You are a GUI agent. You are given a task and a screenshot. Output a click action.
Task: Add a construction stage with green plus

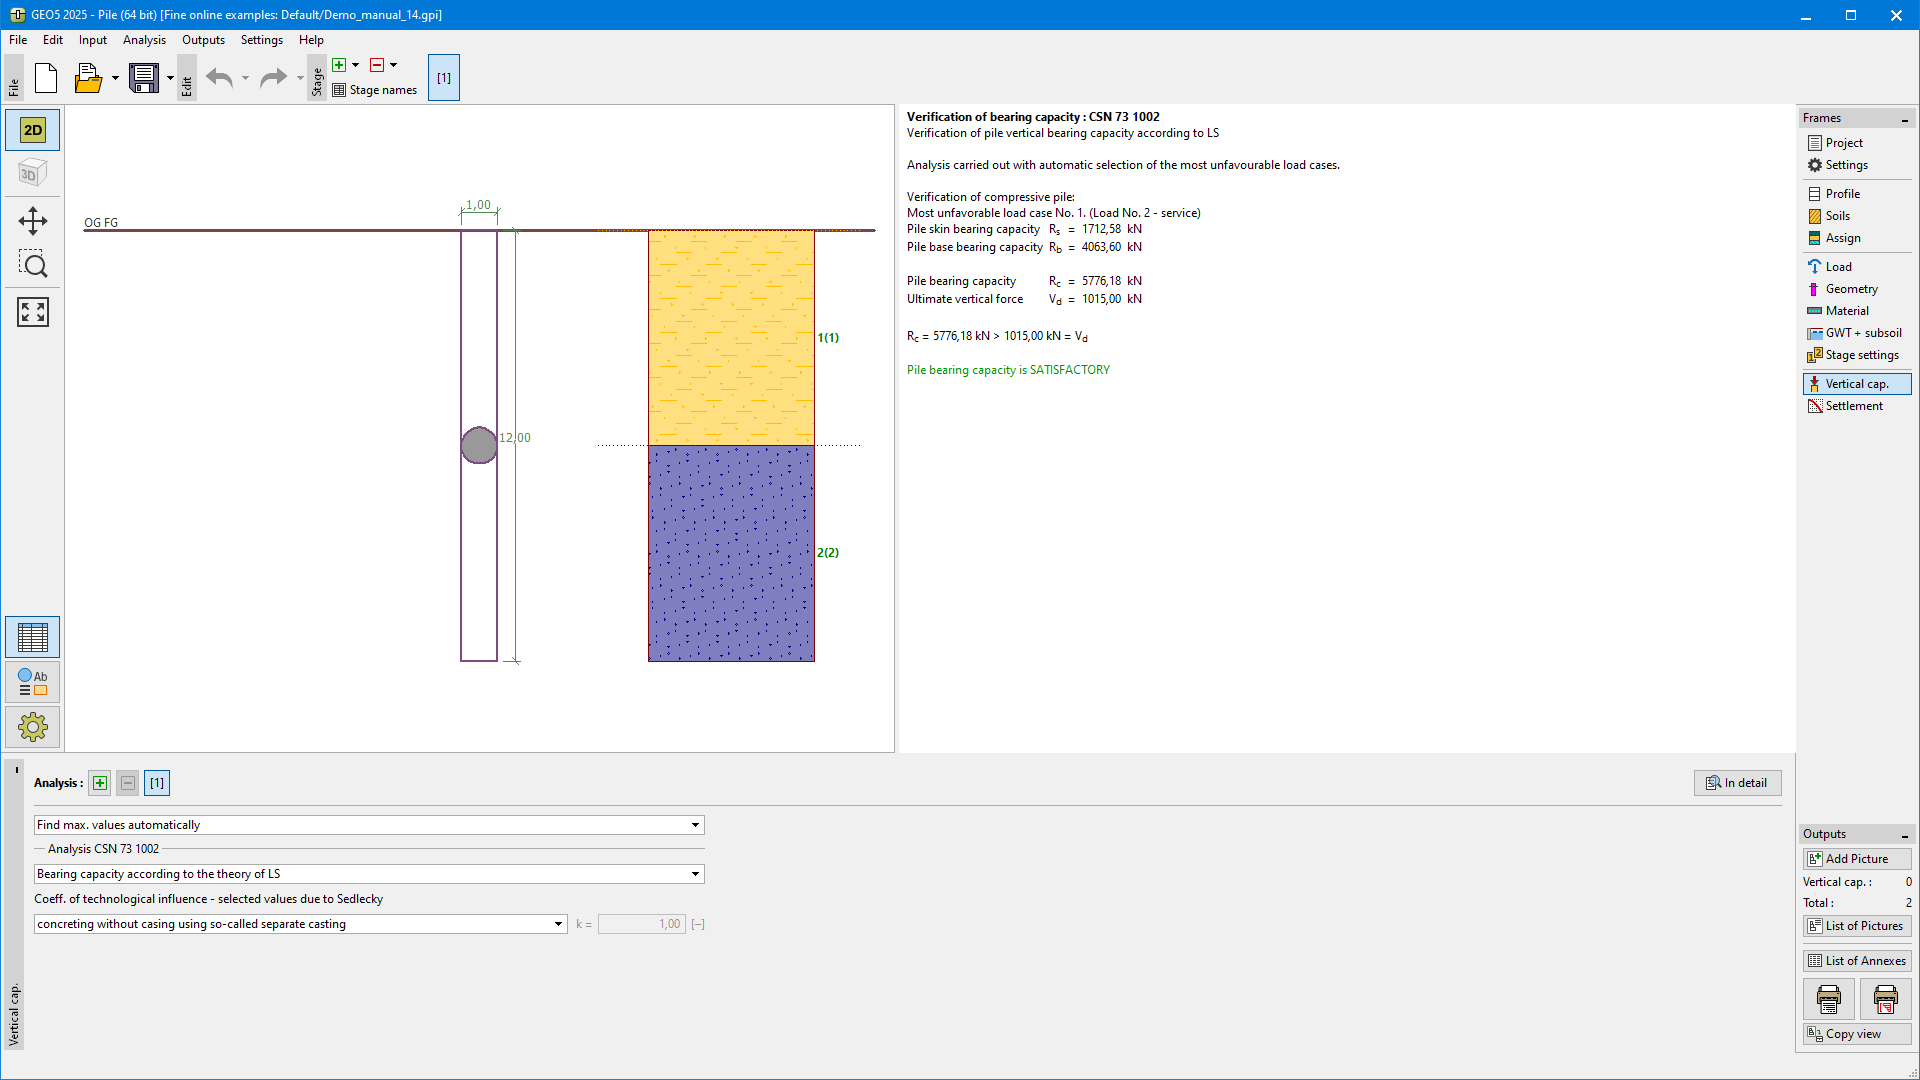point(339,65)
